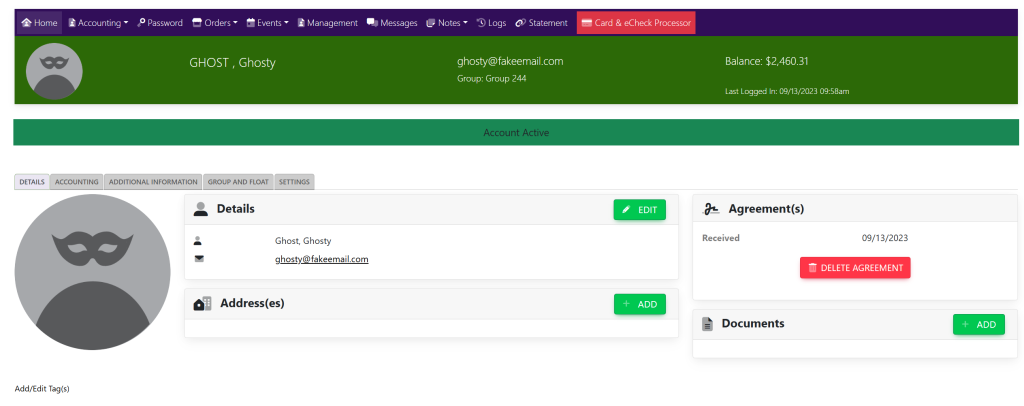
Task: Click the Messages chat icon
Action: (x=372, y=23)
